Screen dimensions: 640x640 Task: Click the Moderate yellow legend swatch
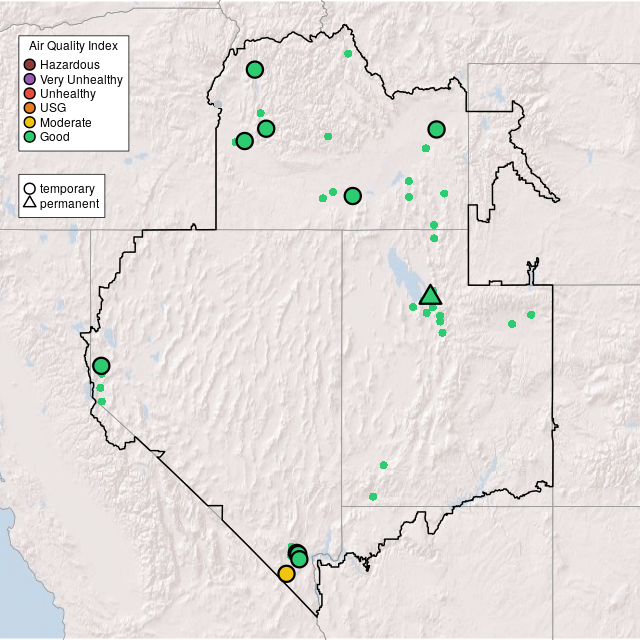(30, 122)
